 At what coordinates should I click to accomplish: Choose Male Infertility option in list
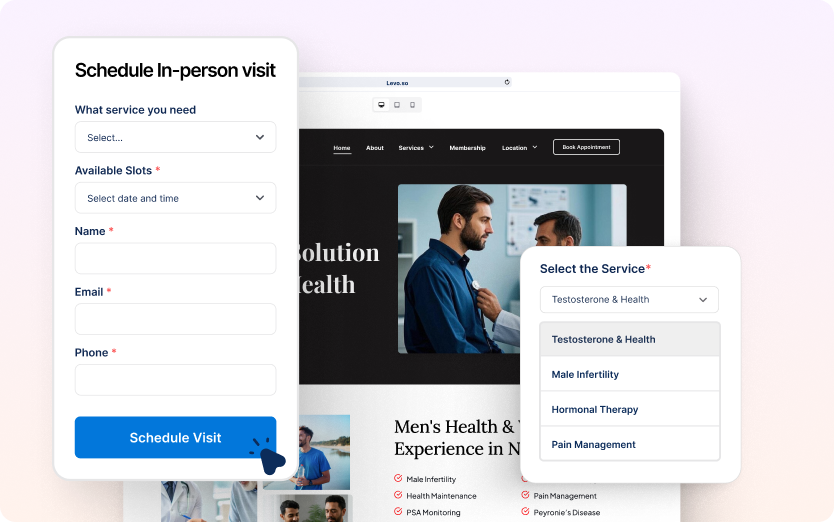[x=630, y=374]
